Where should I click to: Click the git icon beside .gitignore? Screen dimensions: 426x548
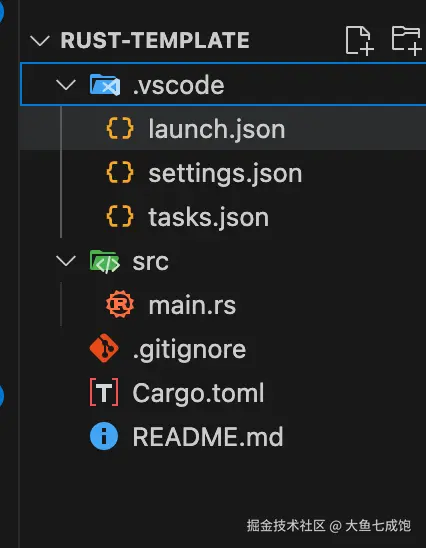pos(104,348)
